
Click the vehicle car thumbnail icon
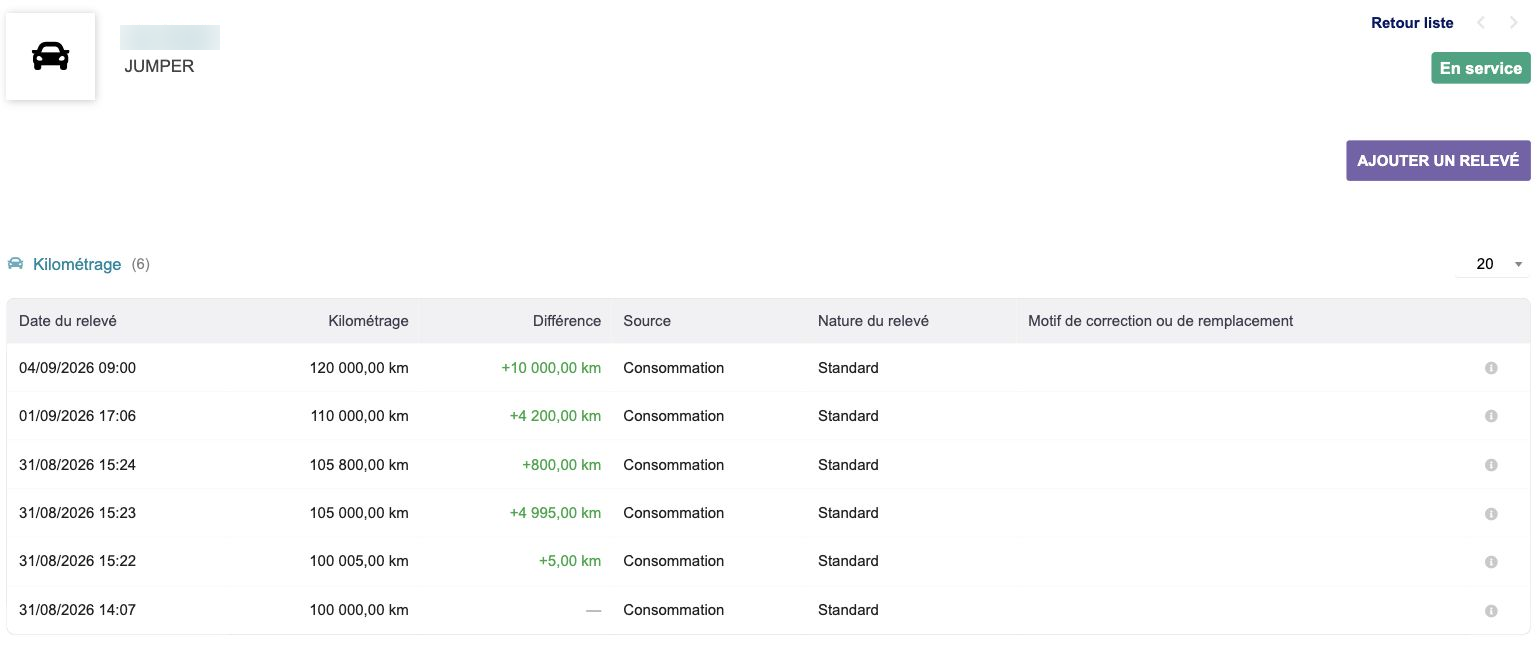pos(50,57)
